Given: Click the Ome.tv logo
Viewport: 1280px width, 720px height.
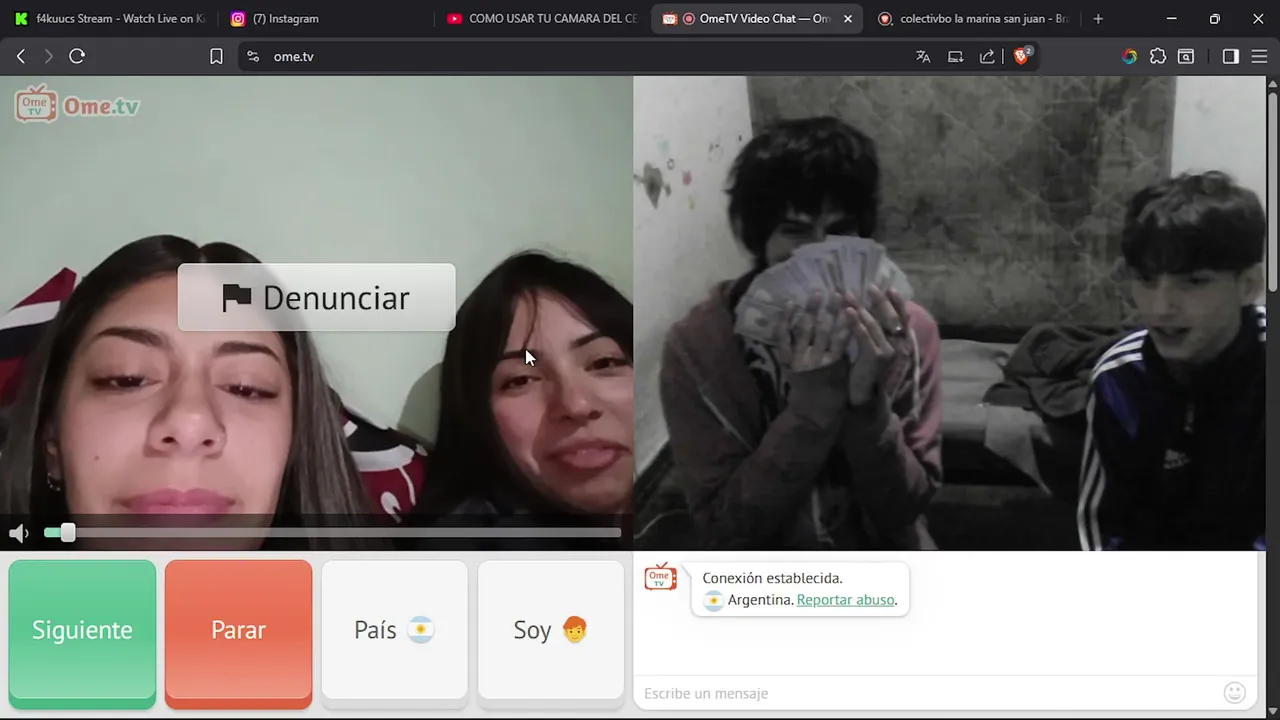Looking at the screenshot, I should click(x=77, y=104).
